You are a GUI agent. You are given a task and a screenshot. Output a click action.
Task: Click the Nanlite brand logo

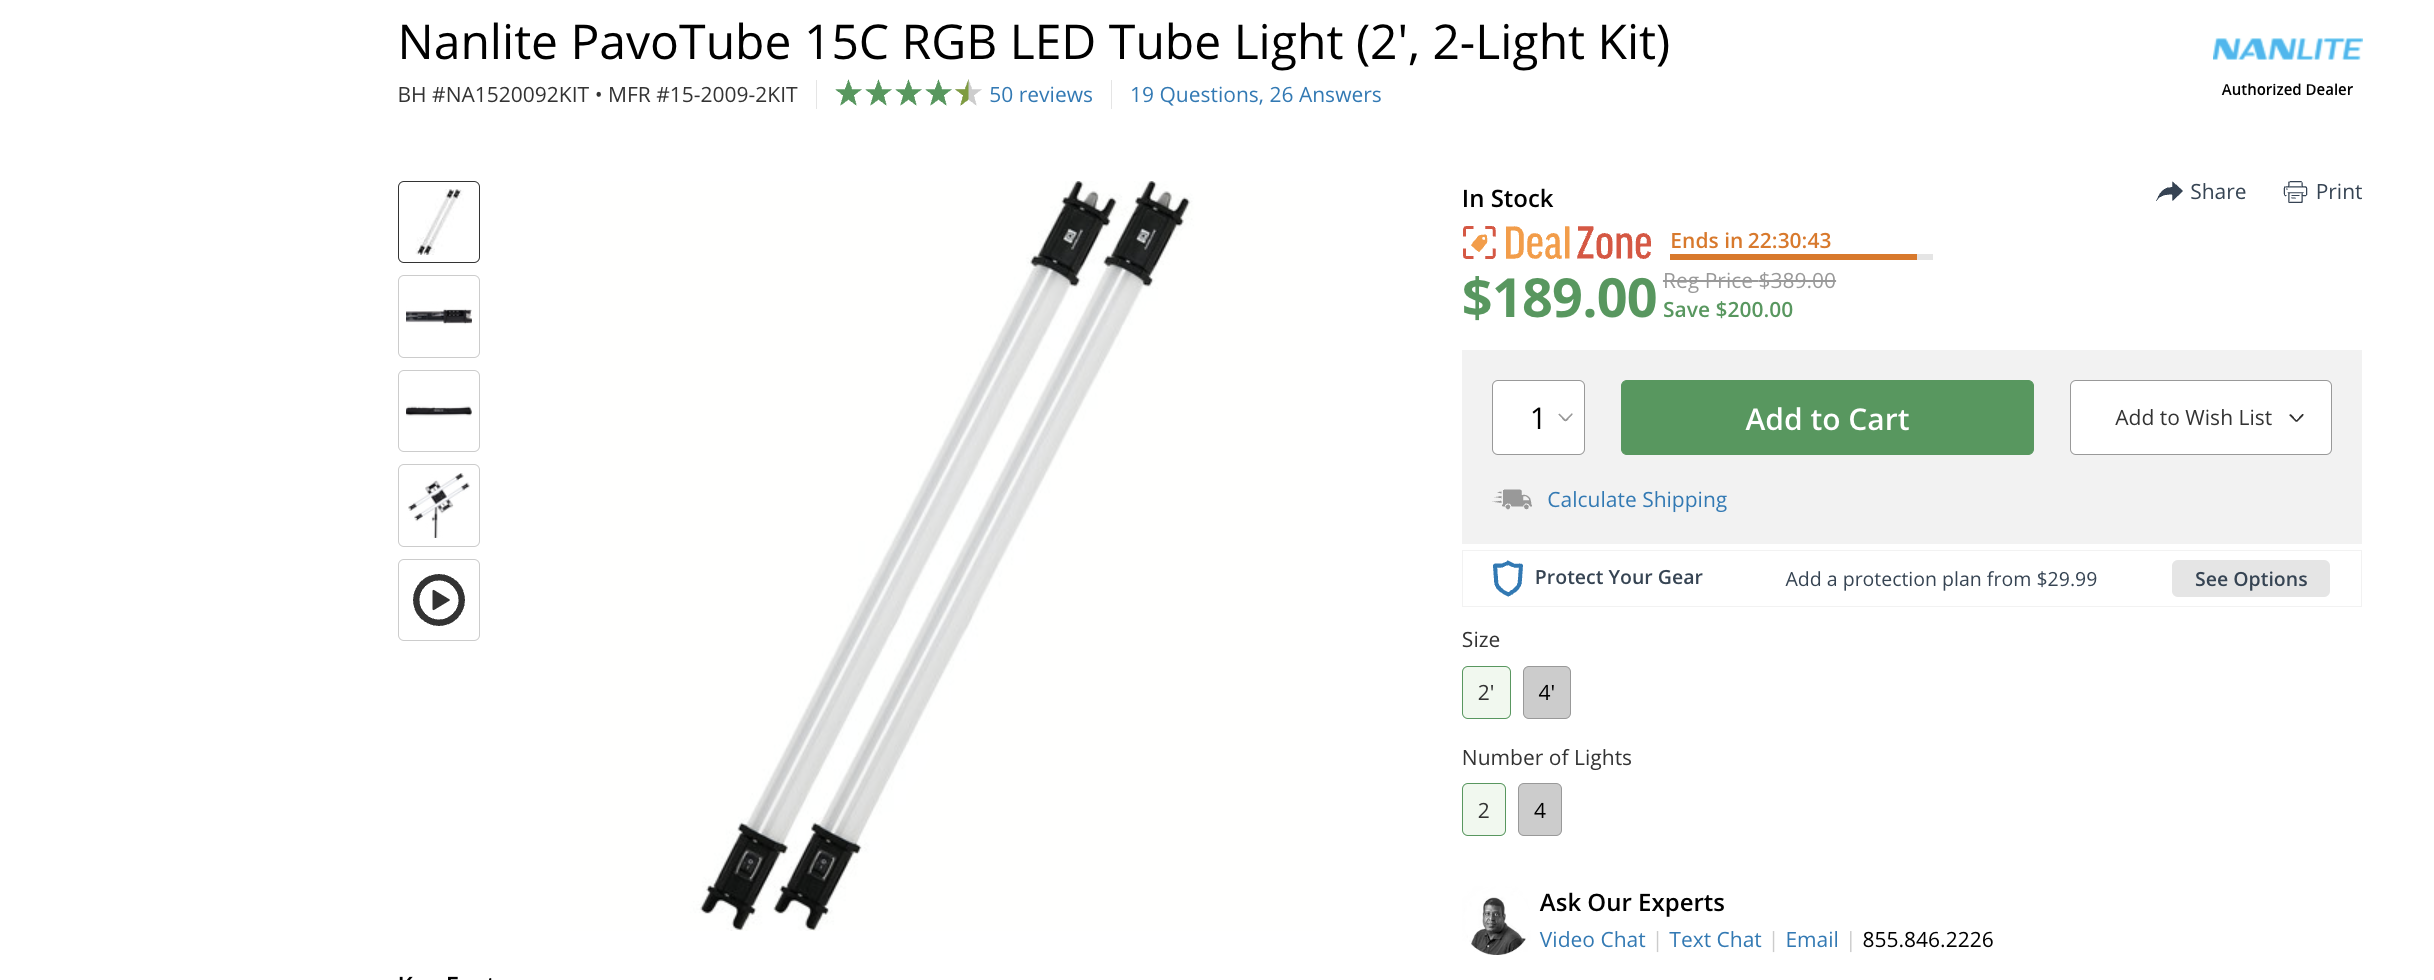[x=2286, y=50]
